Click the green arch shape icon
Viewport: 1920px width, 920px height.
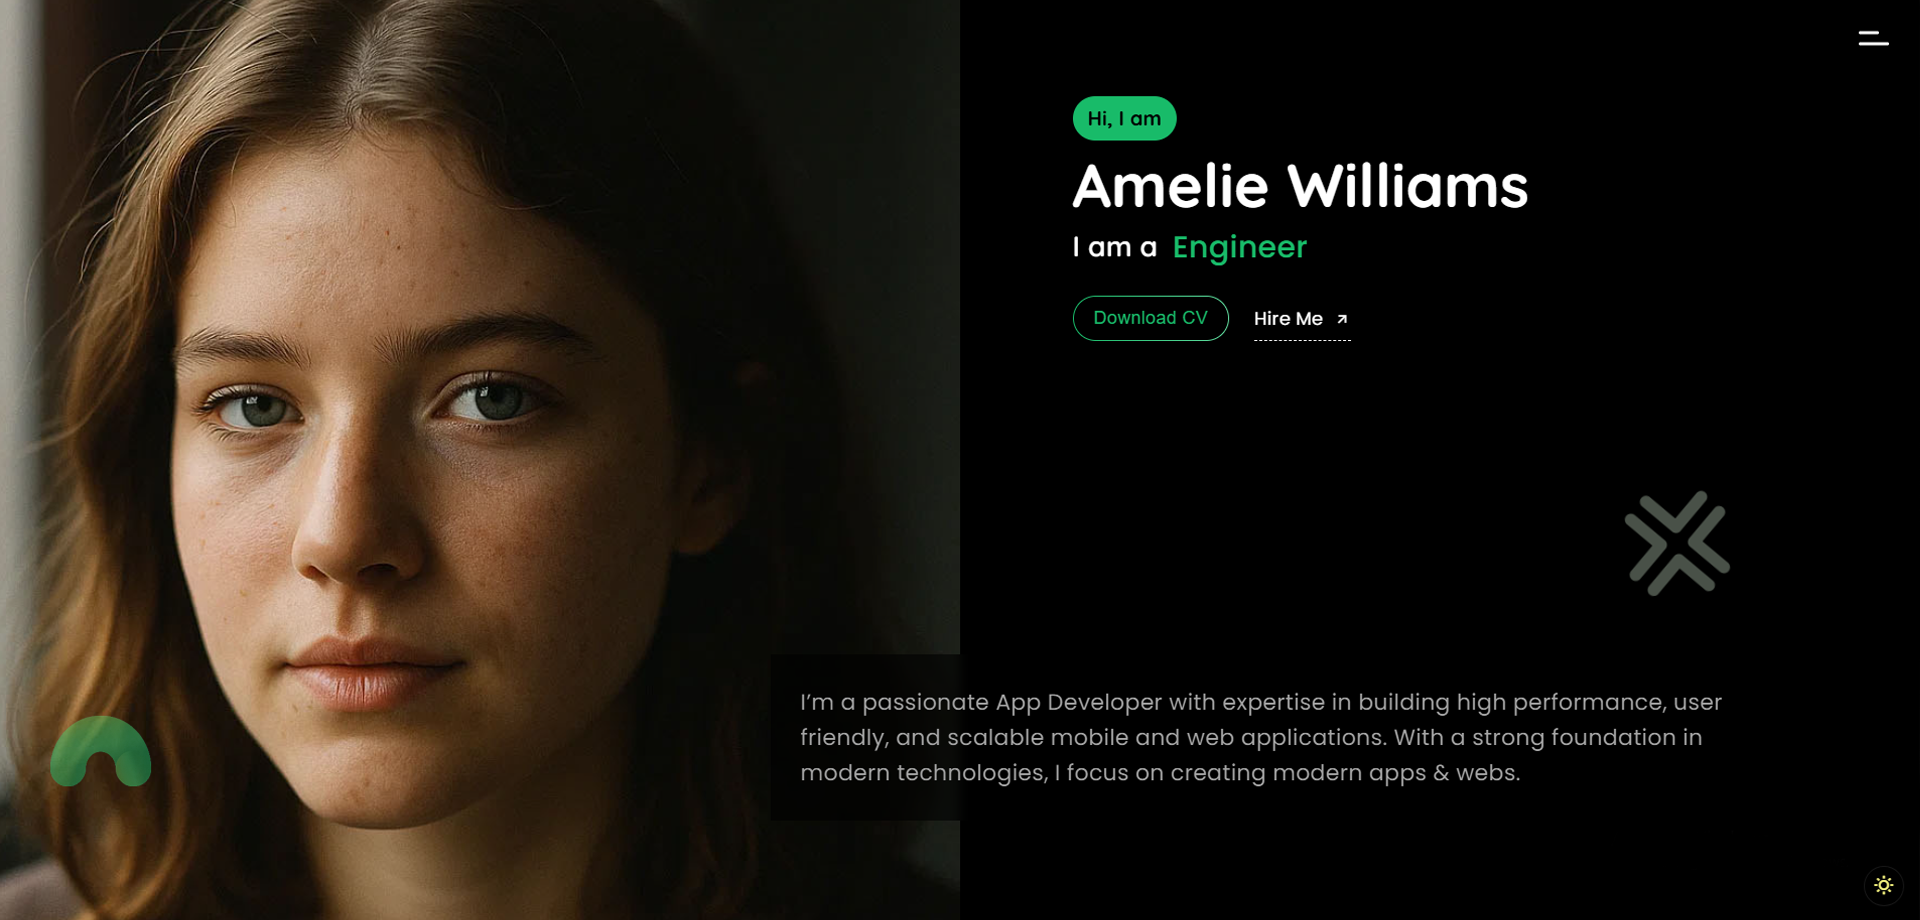[x=101, y=751]
